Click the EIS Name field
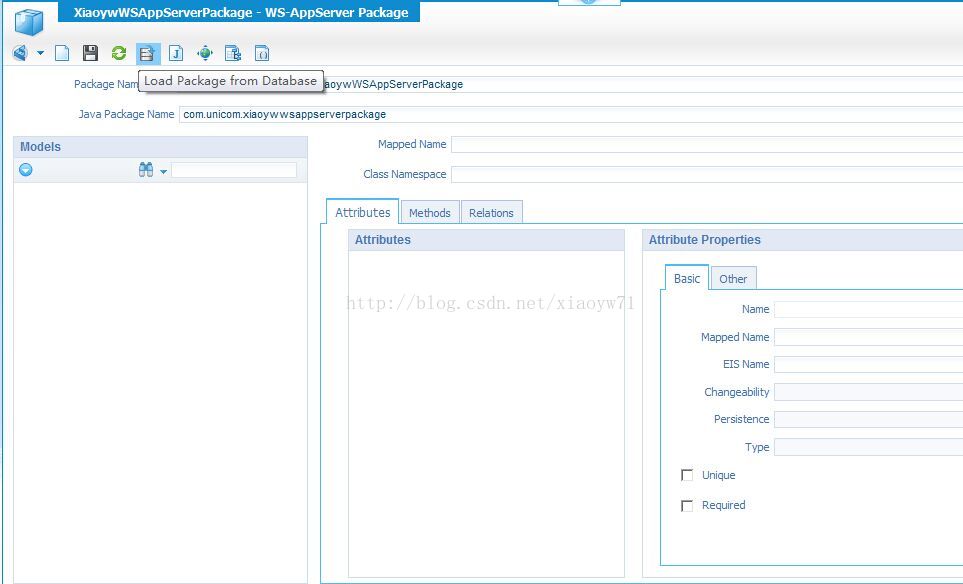 [x=868, y=365]
